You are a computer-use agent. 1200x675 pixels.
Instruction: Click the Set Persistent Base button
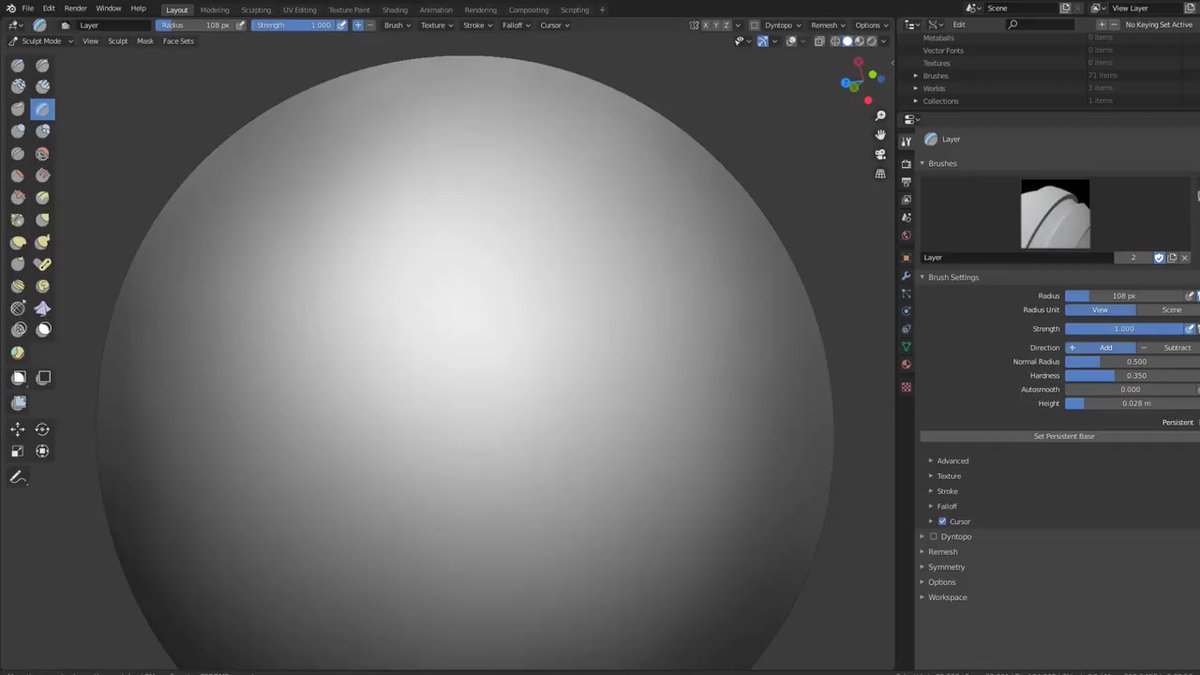point(1064,436)
